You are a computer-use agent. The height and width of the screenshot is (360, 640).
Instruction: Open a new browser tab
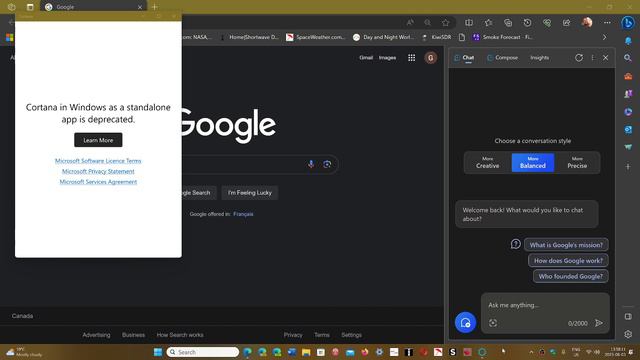pyautogui.click(x=154, y=7)
